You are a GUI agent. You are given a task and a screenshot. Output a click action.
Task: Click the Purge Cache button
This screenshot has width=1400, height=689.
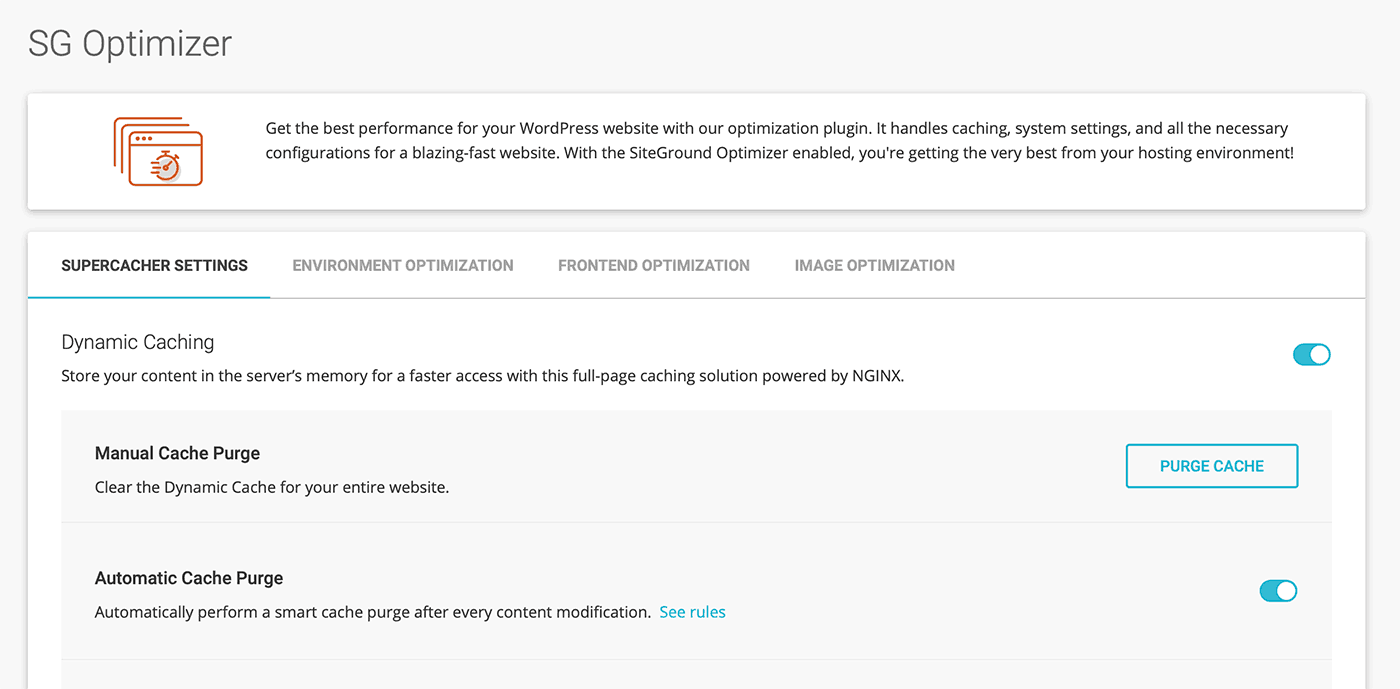1212,466
